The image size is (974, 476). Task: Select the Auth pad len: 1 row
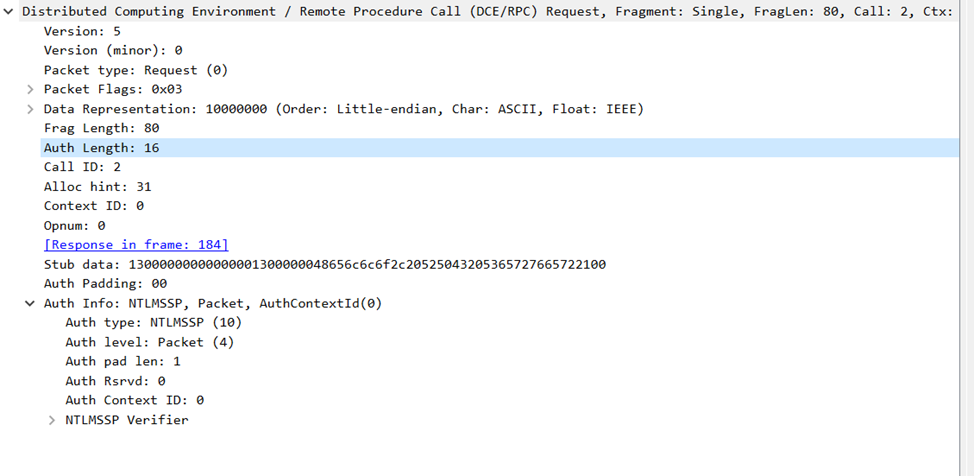point(122,361)
